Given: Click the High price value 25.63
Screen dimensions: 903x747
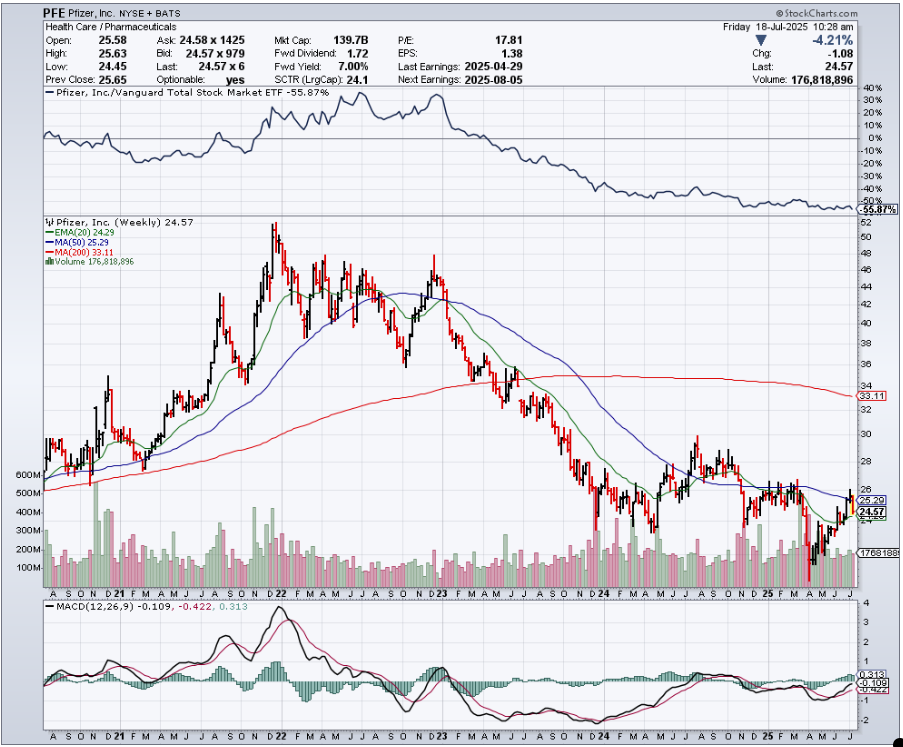Looking at the screenshot, I should pyautogui.click(x=112, y=53).
